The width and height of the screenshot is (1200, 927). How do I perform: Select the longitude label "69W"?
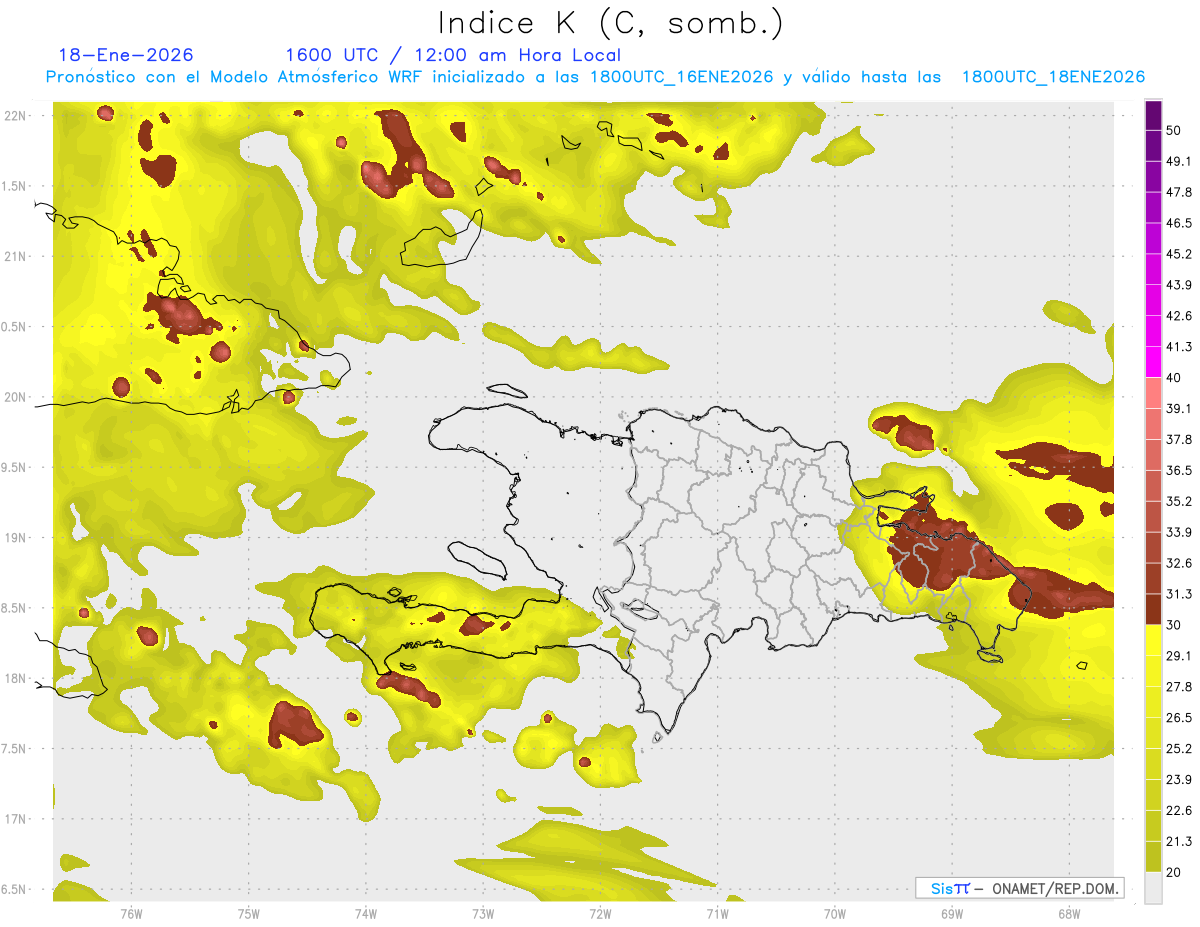coord(951,914)
